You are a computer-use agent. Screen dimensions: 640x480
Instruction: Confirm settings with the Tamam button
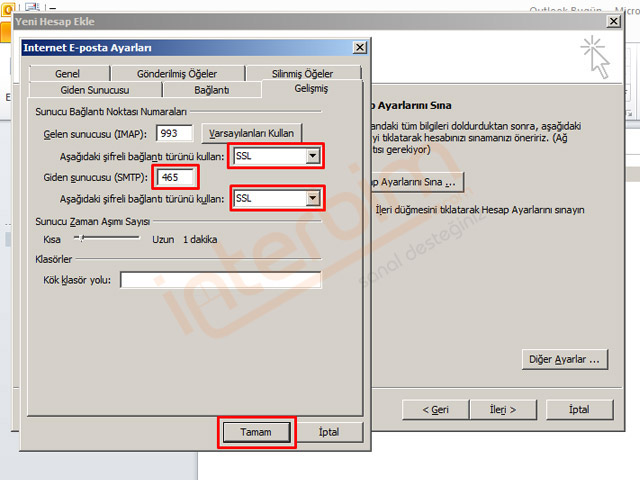pos(256,432)
